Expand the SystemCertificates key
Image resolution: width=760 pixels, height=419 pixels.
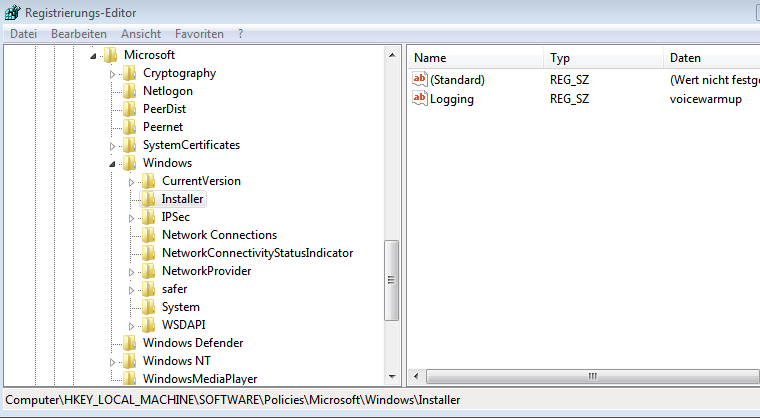tap(112, 146)
